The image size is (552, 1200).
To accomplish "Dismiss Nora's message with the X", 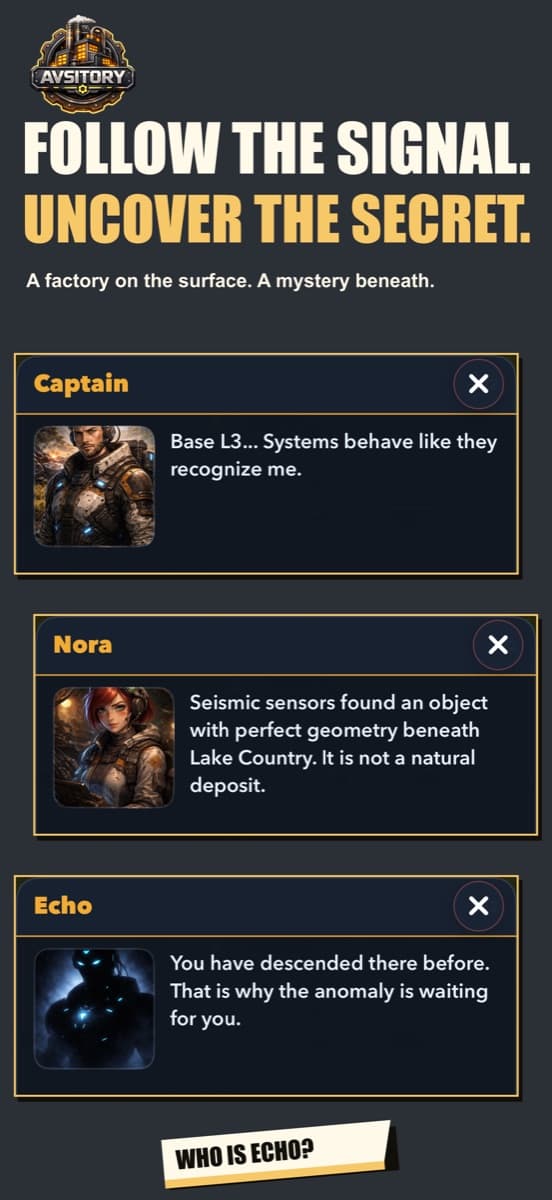I will click(497, 645).
